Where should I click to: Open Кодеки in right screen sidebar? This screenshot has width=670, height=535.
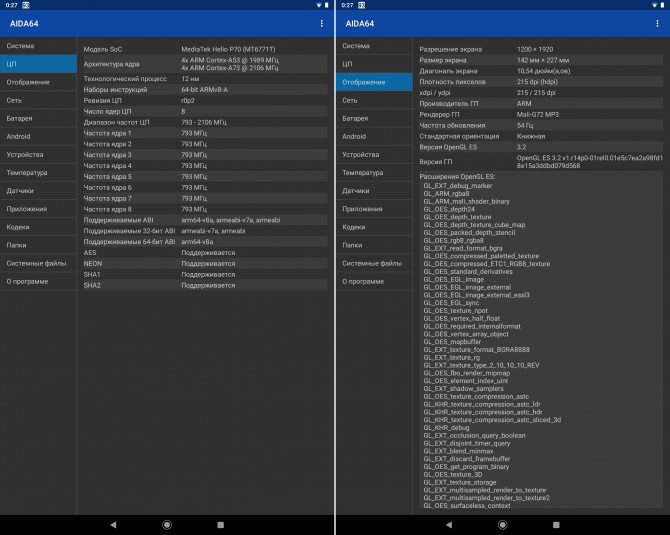(374, 227)
